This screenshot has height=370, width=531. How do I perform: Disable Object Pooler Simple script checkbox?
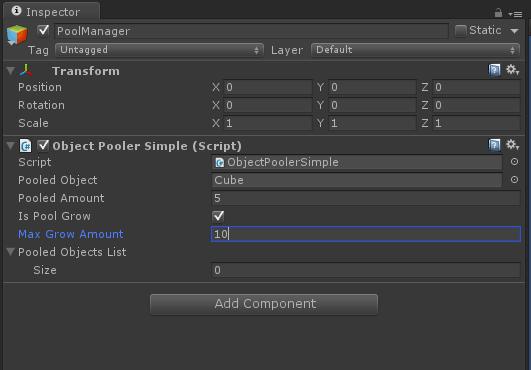[43, 146]
